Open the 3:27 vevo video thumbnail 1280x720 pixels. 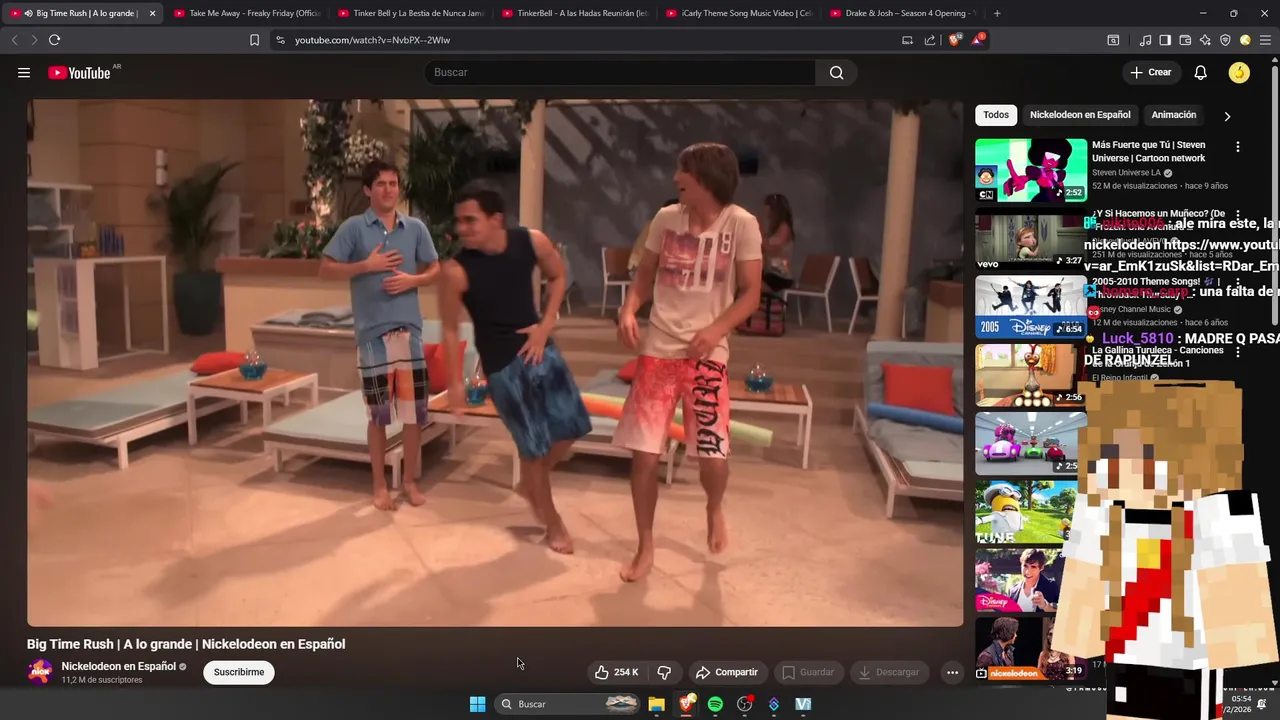pos(1031,238)
